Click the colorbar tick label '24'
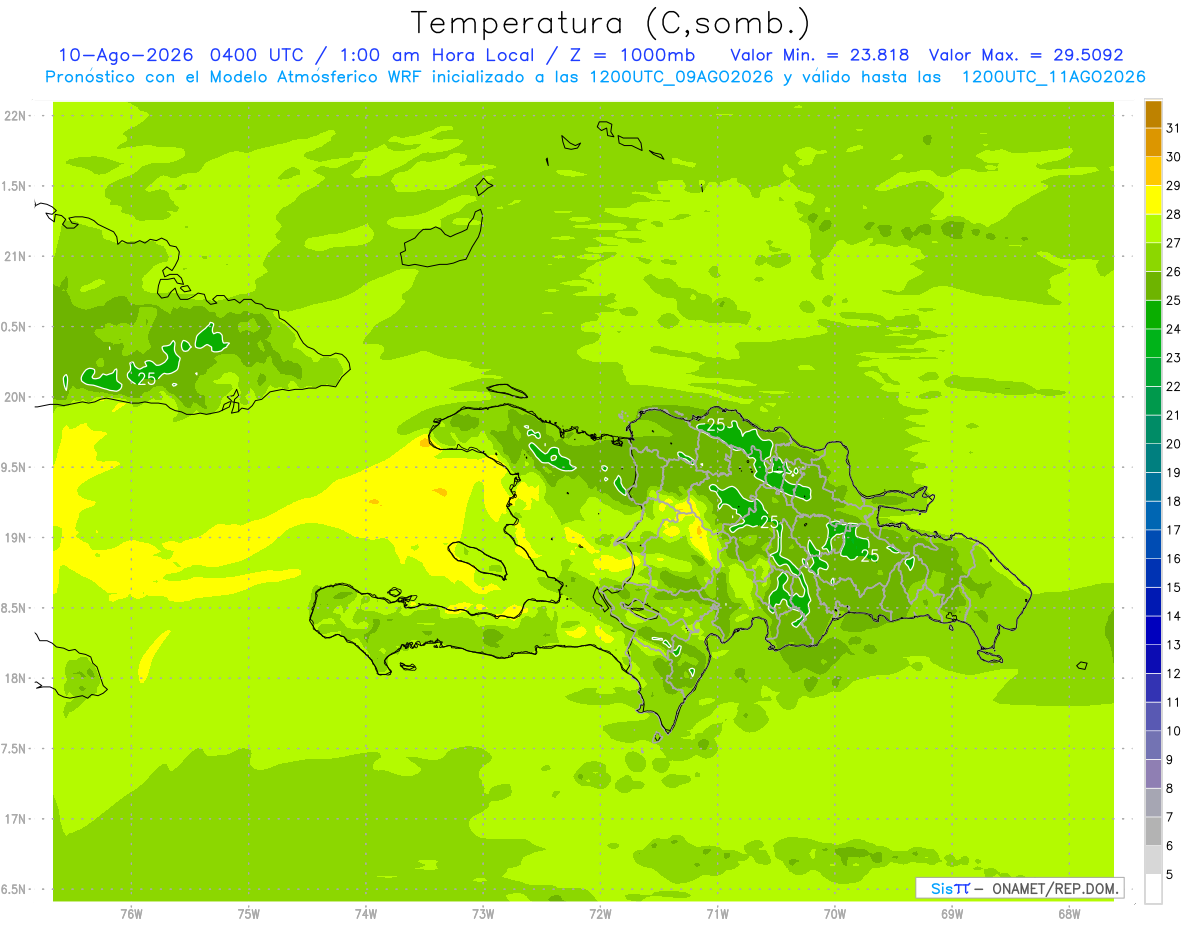This screenshot has width=1200, height=927. click(1173, 329)
